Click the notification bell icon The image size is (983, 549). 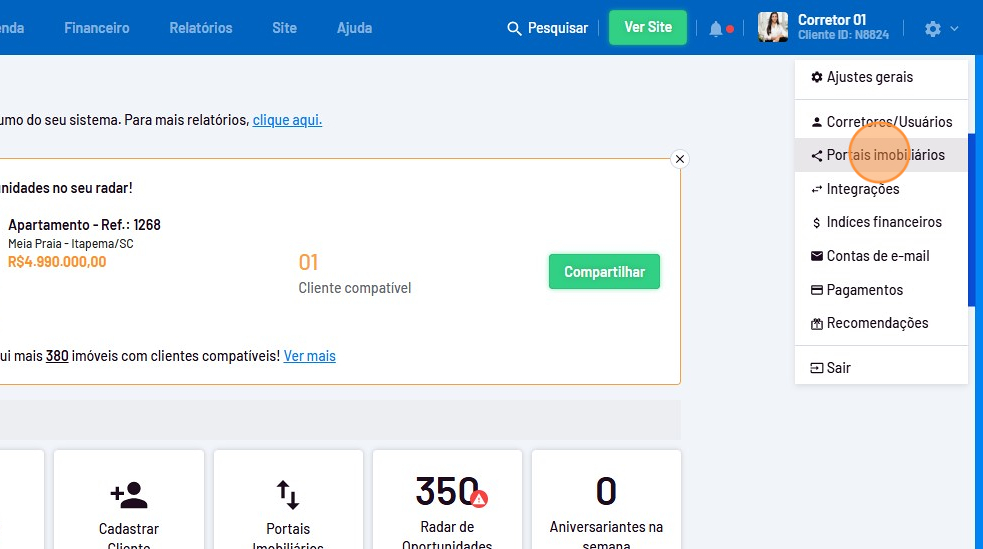[716, 29]
